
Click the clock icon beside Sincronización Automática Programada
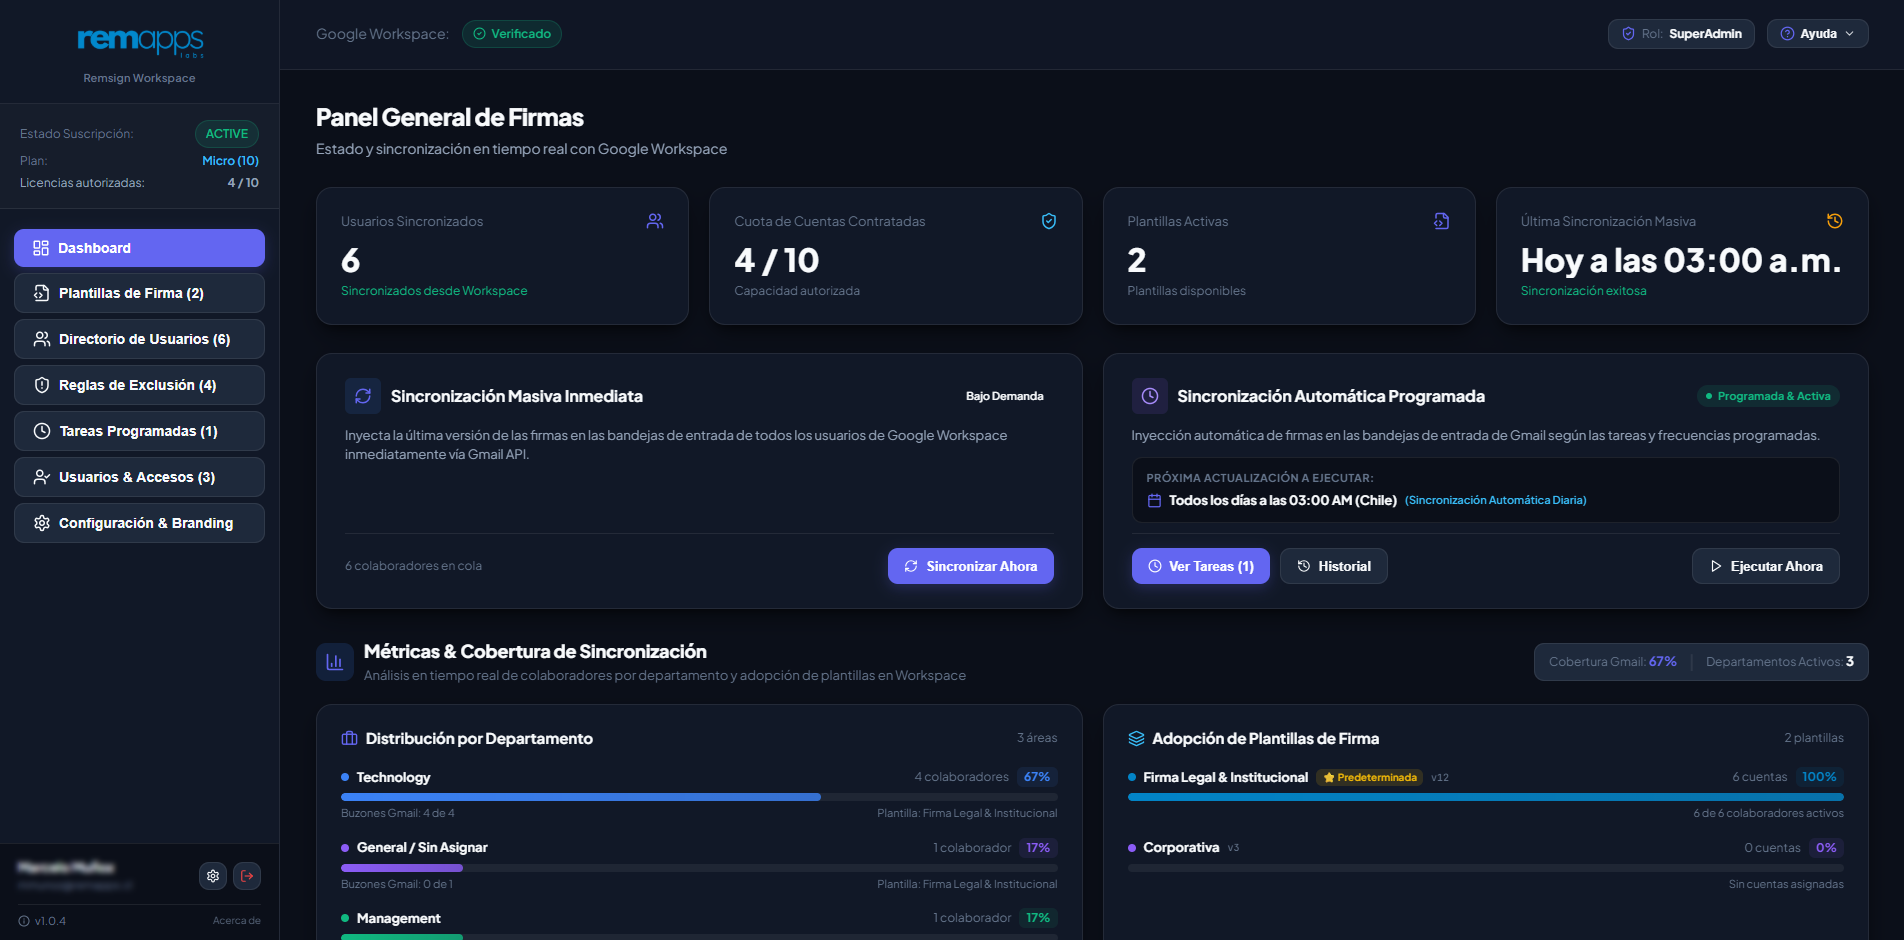tap(1150, 396)
